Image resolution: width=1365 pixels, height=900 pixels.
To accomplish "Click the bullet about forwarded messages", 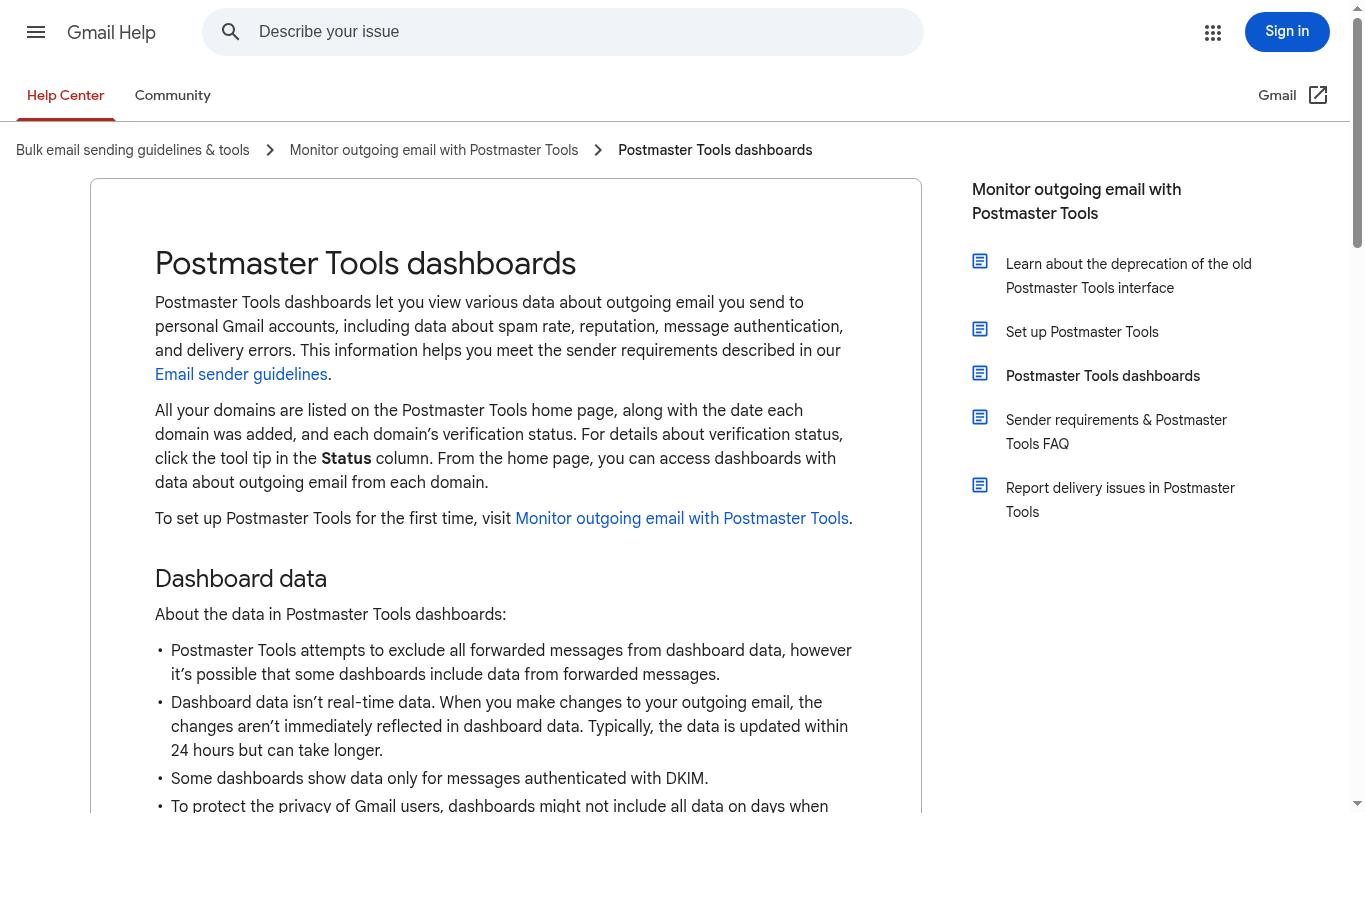I will 511,662.
